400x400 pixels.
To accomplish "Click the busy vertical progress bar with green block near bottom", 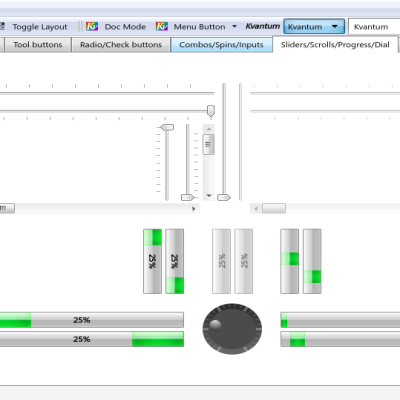I will click(312, 261).
